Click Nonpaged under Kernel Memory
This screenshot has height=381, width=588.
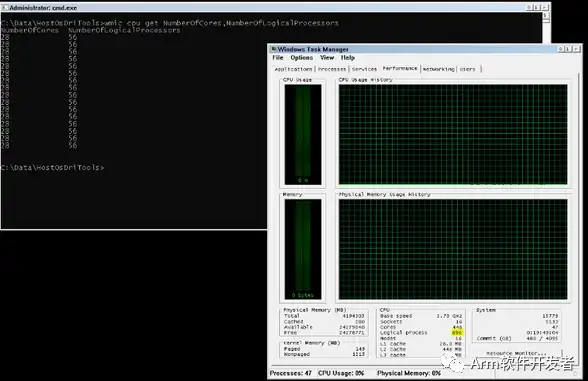(324, 354)
